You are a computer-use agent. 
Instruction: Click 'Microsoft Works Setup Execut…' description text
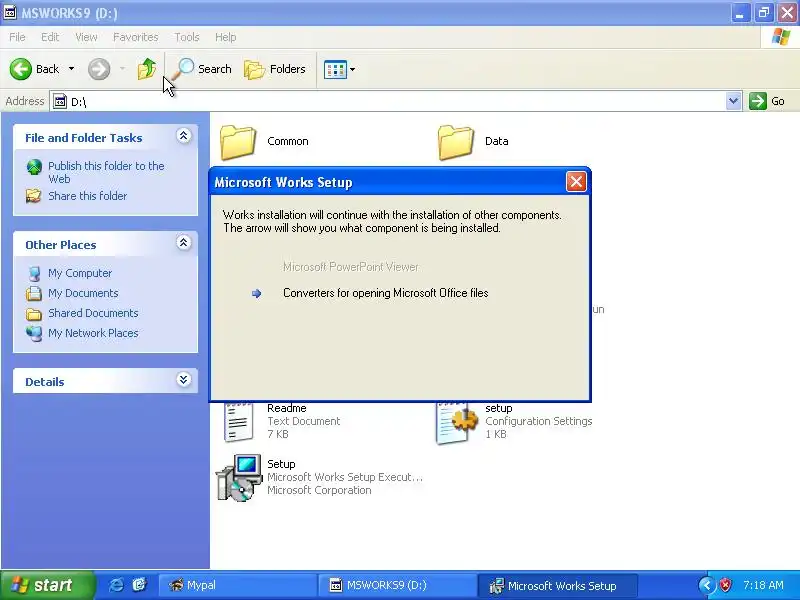click(x=345, y=477)
